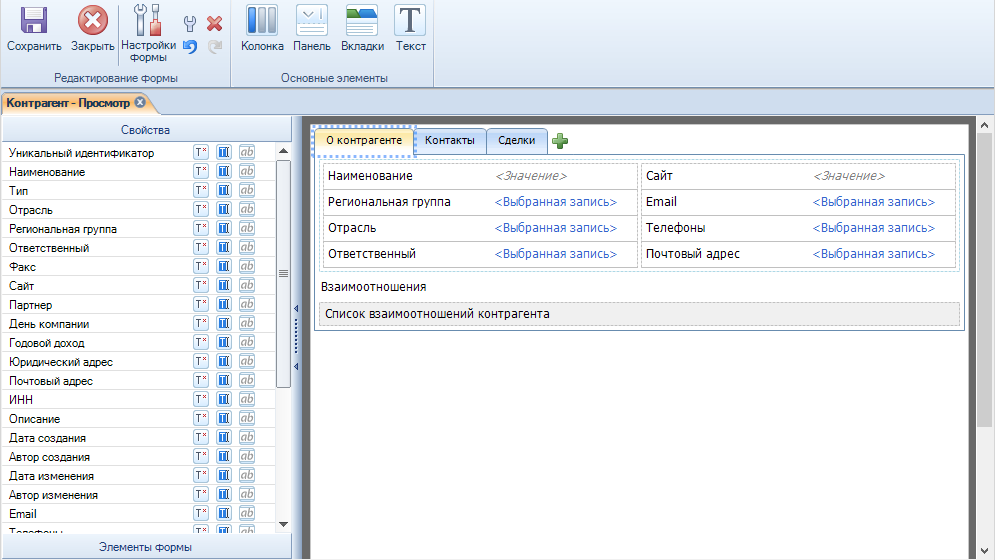
Task: Select Сайт <Значение> placeholder on form
Action: pyautogui.click(x=849, y=176)
